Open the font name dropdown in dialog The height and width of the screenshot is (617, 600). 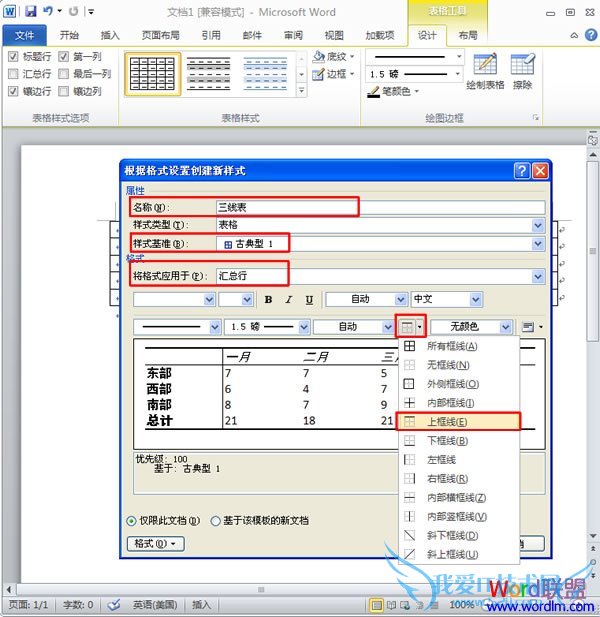click(209, 300)
